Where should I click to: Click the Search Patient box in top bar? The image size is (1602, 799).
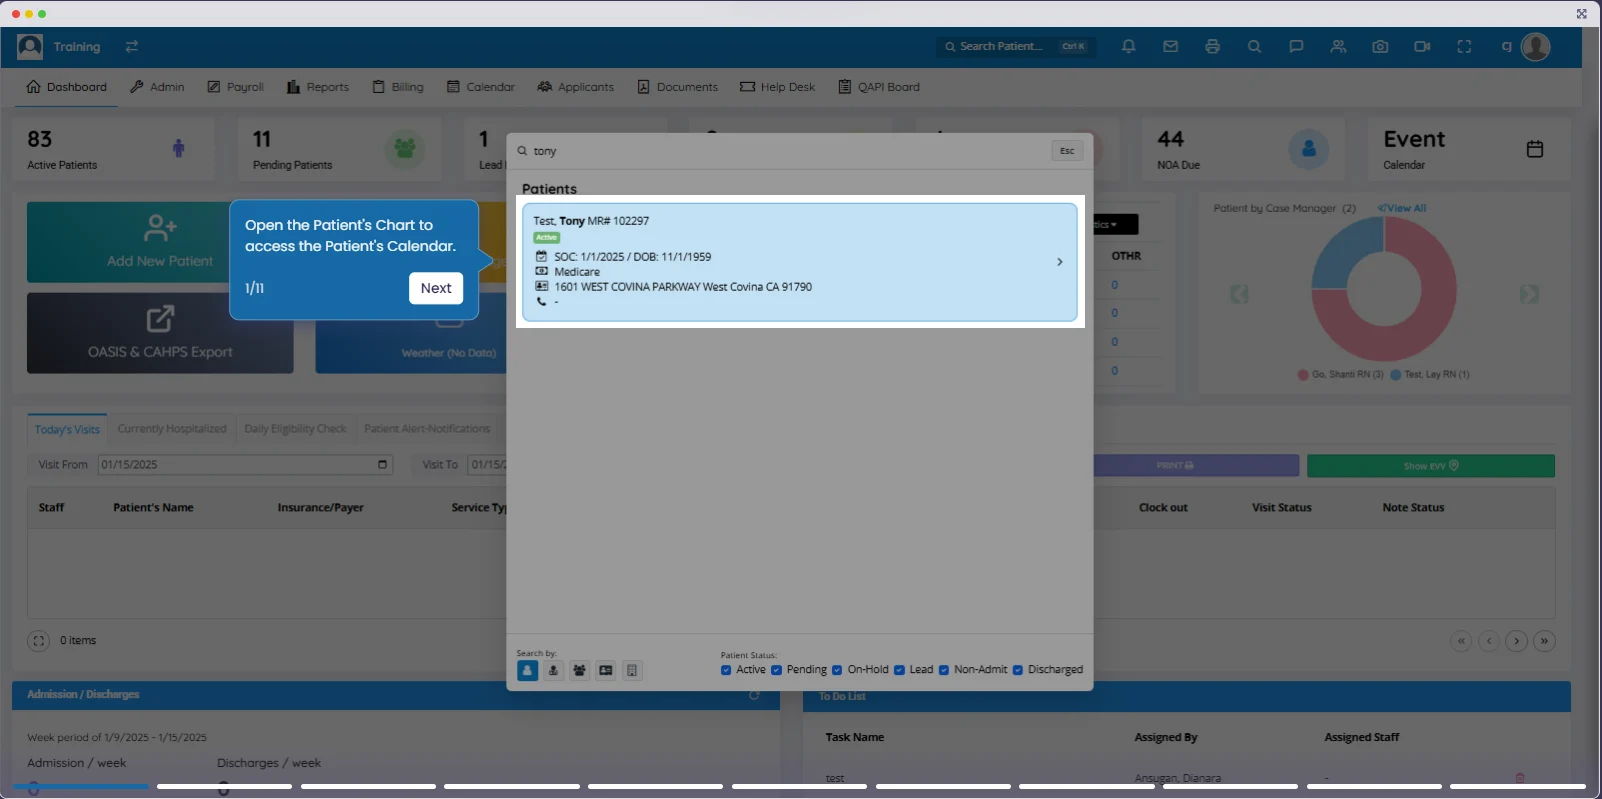click(1015, 46)
